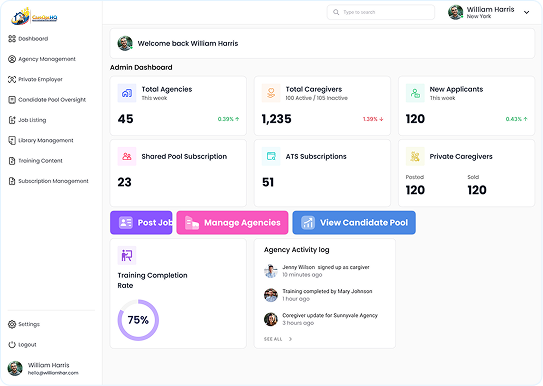Click the Dashboard grid icon in sidebar

[12, 38]
